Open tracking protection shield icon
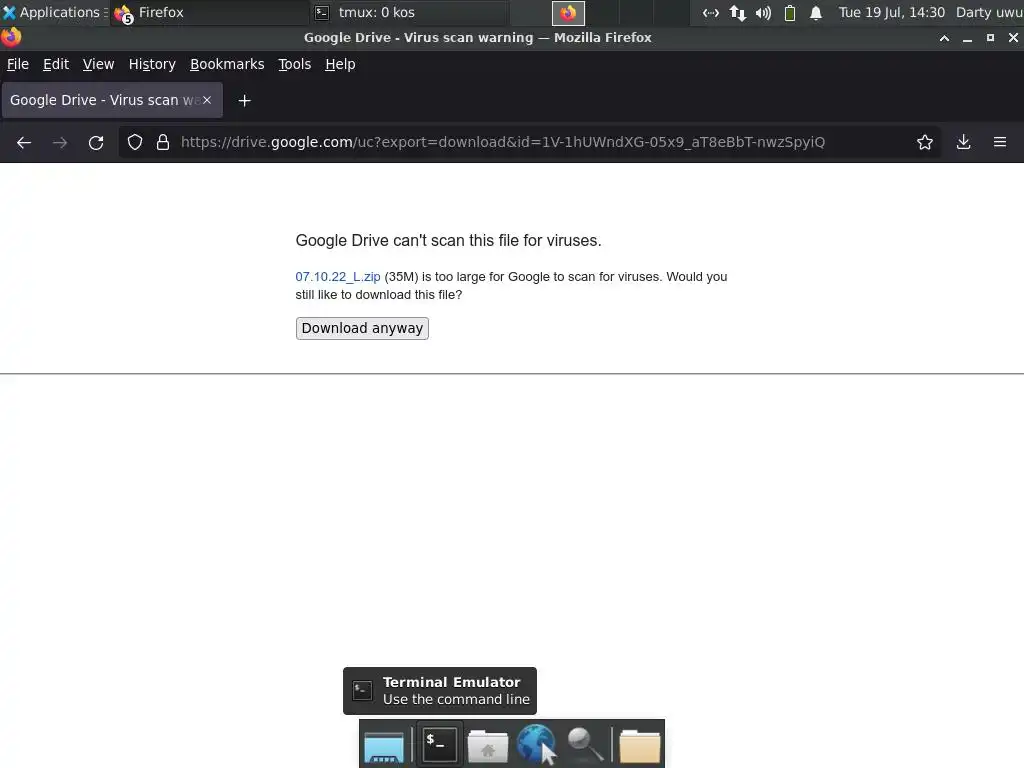This screenshot has width=1024, height=768. pos(135,142)
